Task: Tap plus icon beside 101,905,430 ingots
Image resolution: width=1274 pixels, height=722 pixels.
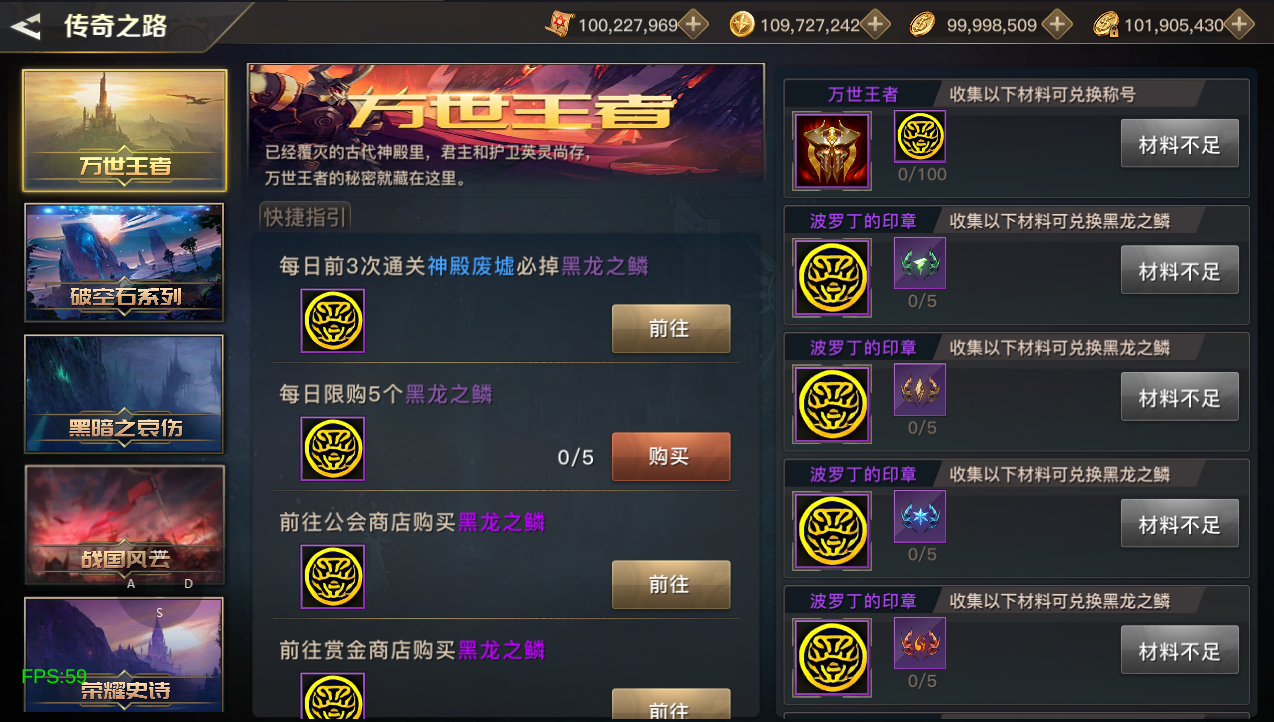Action: click(x=1239, y=25)
